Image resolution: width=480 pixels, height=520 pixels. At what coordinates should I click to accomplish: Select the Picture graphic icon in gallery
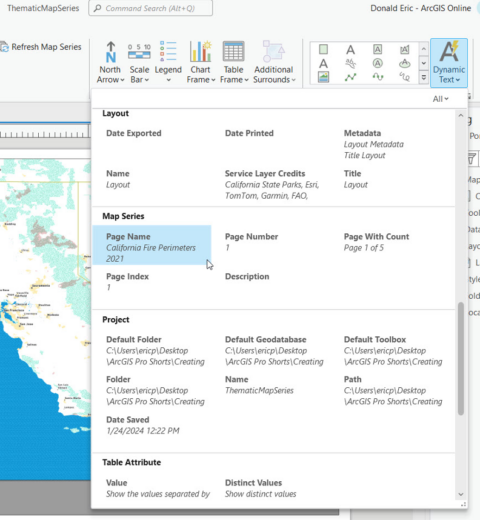(323, 77)
